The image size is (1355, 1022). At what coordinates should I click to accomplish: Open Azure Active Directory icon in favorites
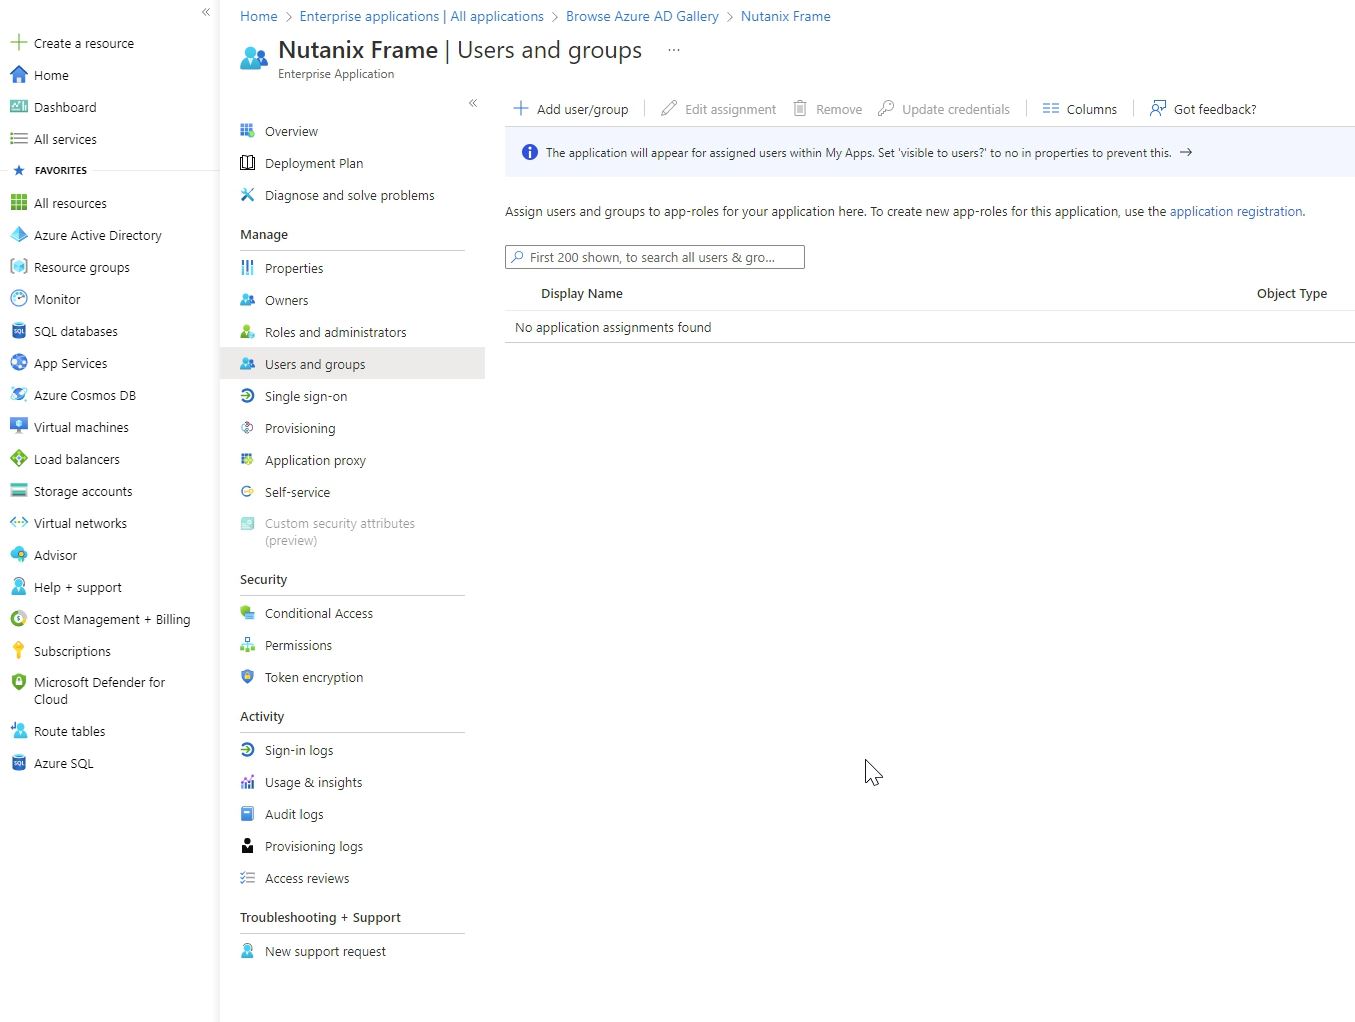(x=18, y=235)
